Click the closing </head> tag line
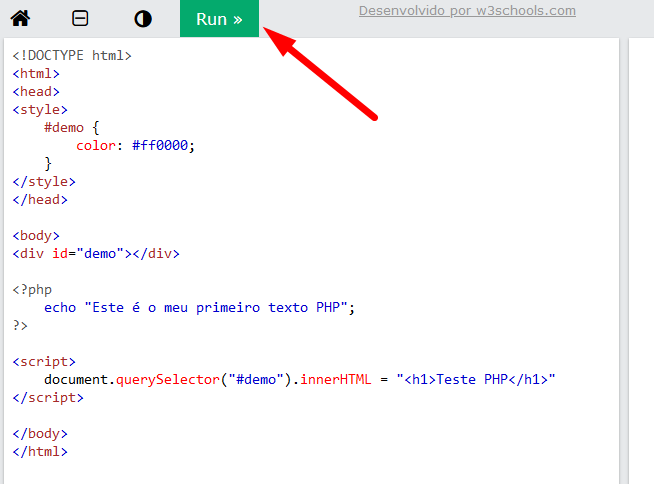The width and height of the screenshot is (654, 484). click(40, 199)
